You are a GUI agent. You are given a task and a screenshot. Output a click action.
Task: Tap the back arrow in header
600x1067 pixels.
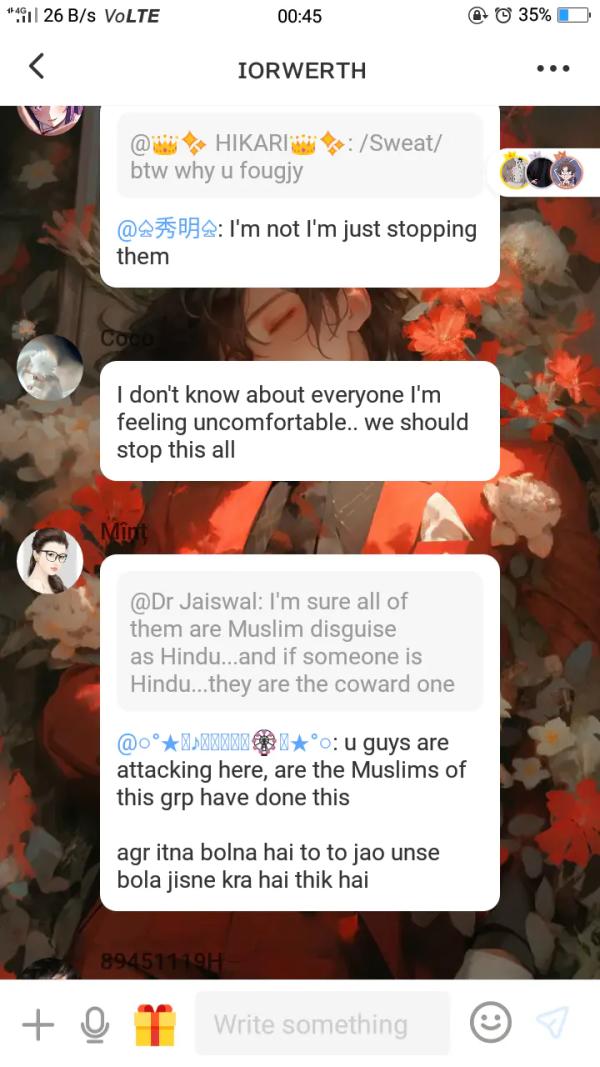pos(37,67)
